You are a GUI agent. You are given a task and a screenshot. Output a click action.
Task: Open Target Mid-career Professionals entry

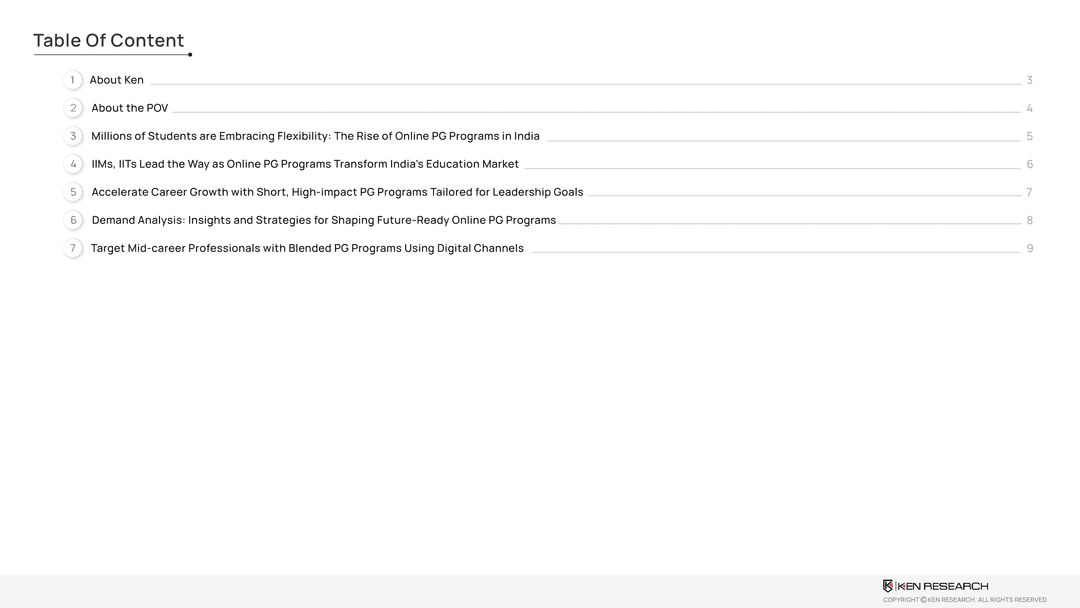[x=307, y=248]
